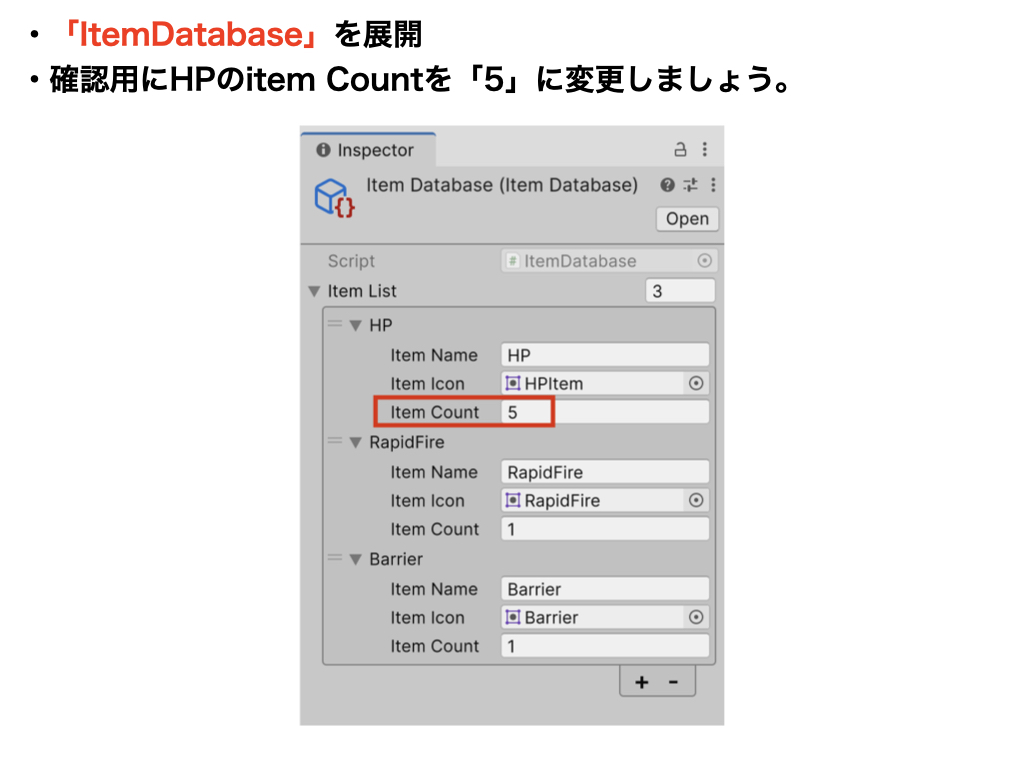The image size is (1024, 768).
Task: Click object picker for the Script field
Action: [x=704, y=261]
